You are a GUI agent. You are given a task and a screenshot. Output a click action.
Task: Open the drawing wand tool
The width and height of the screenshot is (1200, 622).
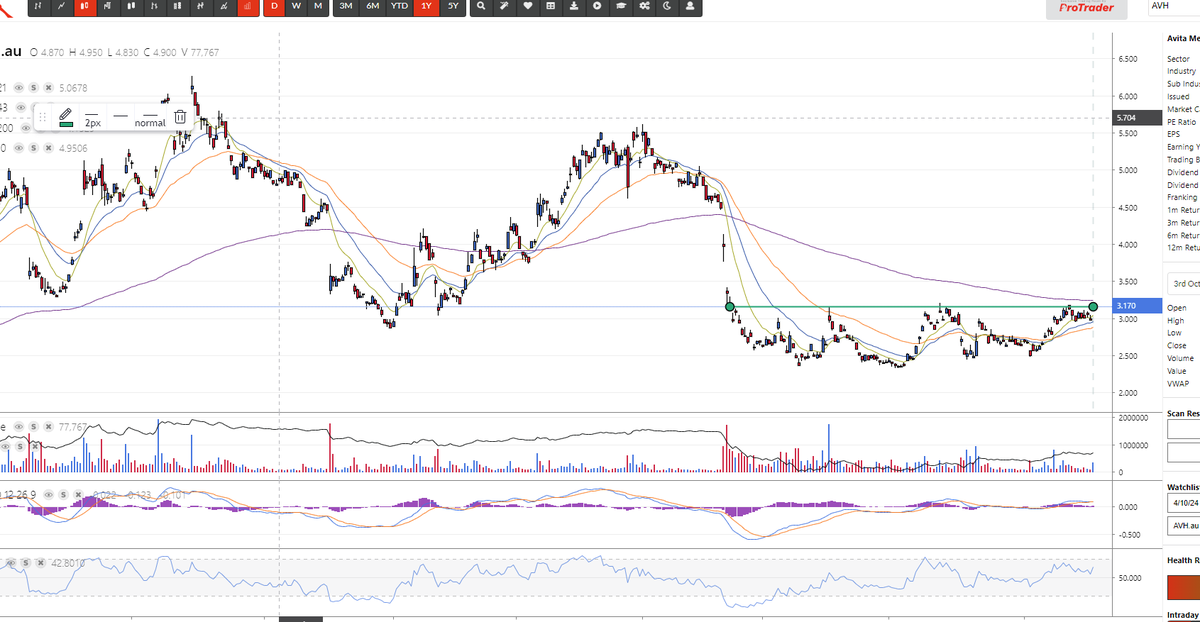(x=504, y=6)
